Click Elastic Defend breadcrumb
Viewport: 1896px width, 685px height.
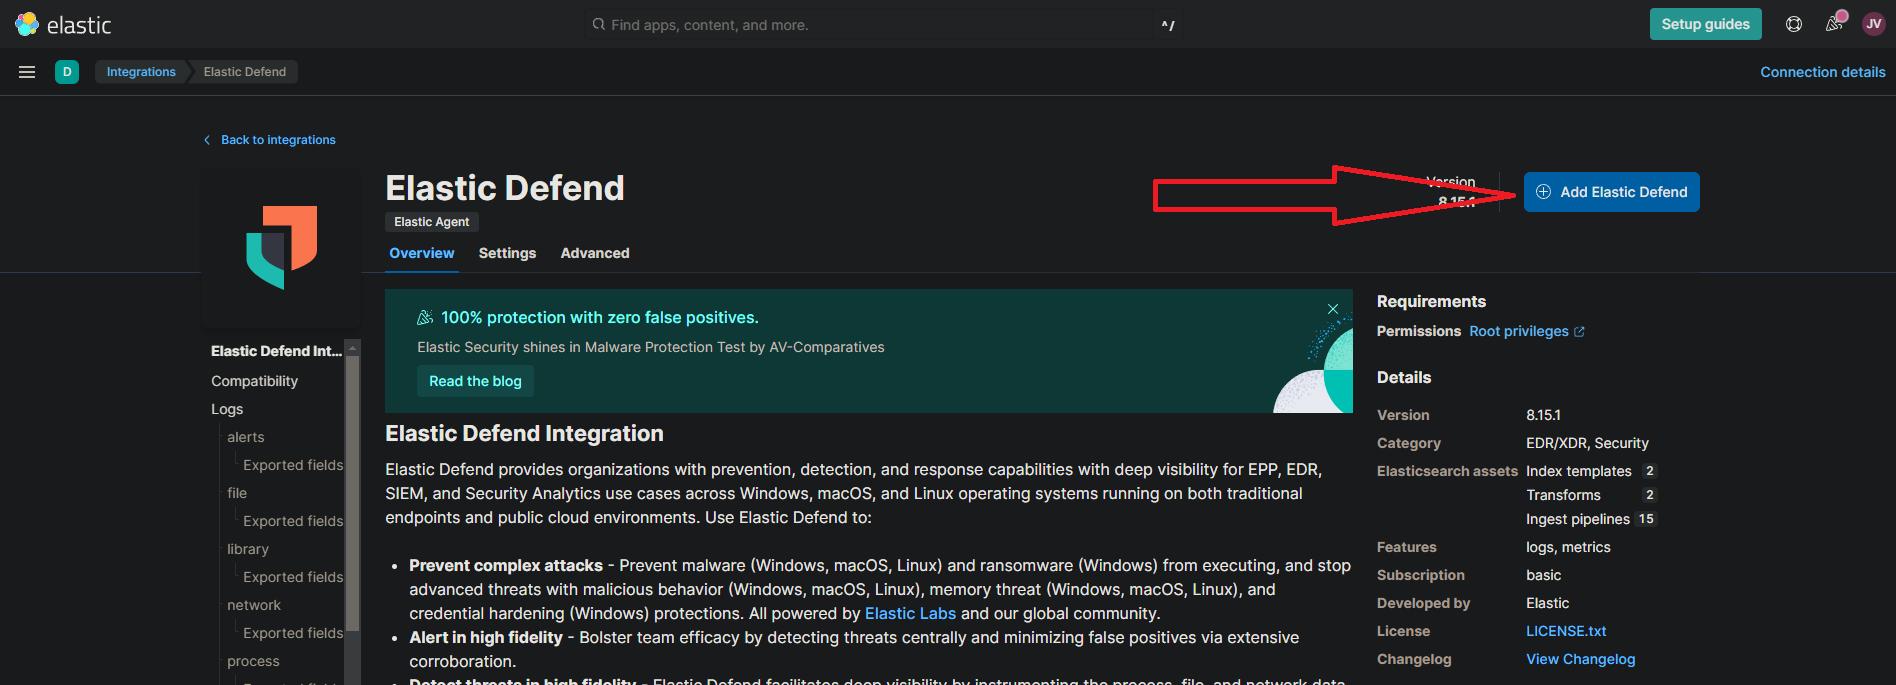click(245, 72)
